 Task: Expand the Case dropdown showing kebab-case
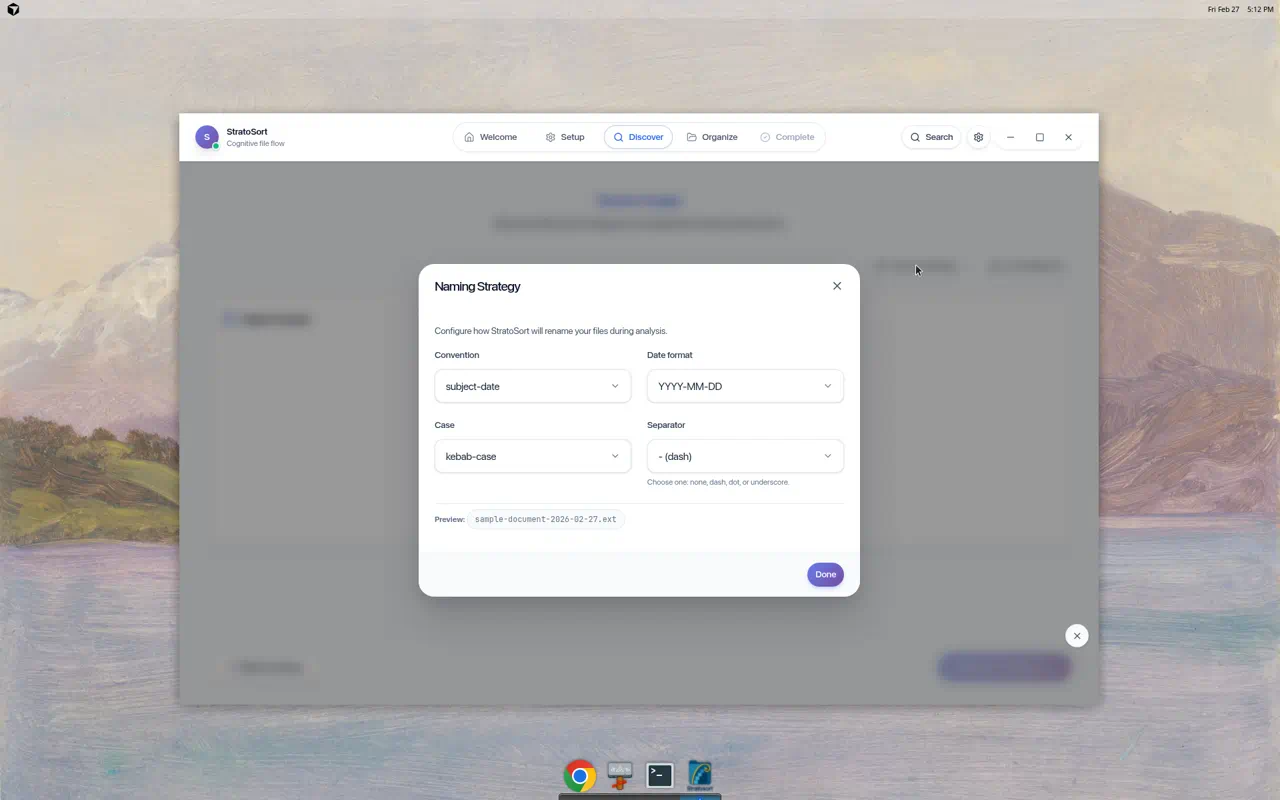point(532,456)
